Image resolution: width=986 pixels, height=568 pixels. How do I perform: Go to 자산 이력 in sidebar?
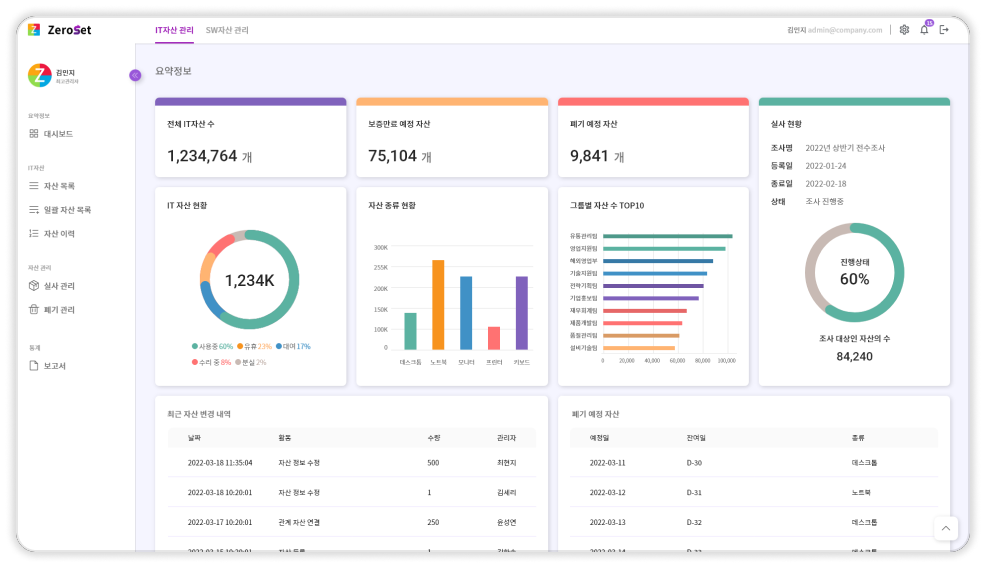click(x=59, y=234)
